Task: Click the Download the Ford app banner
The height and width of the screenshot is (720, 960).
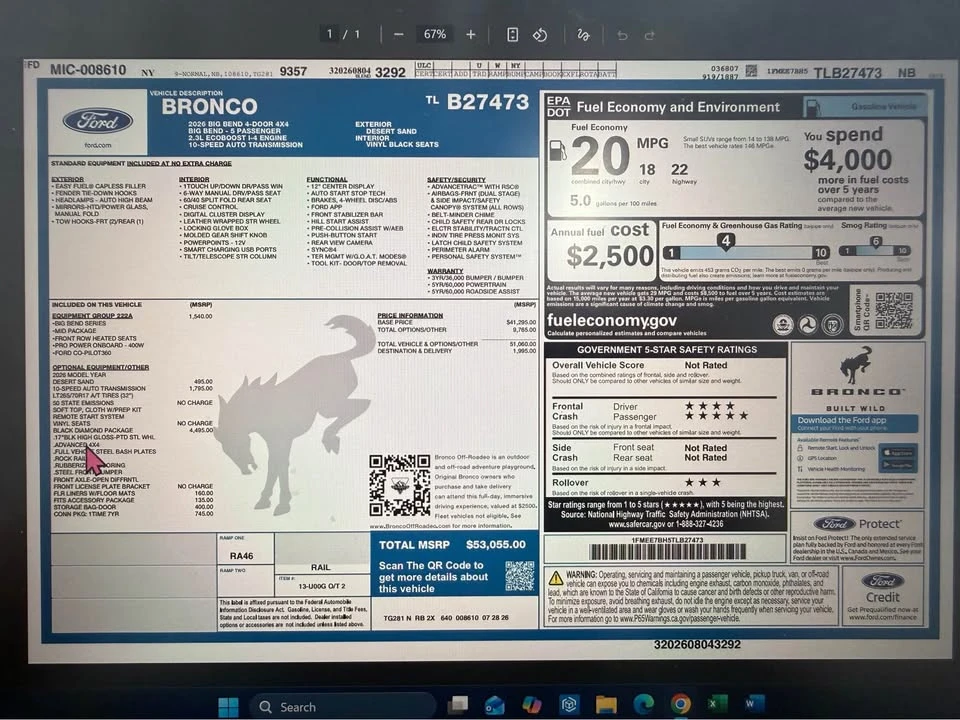Action: tap(857, 422)
